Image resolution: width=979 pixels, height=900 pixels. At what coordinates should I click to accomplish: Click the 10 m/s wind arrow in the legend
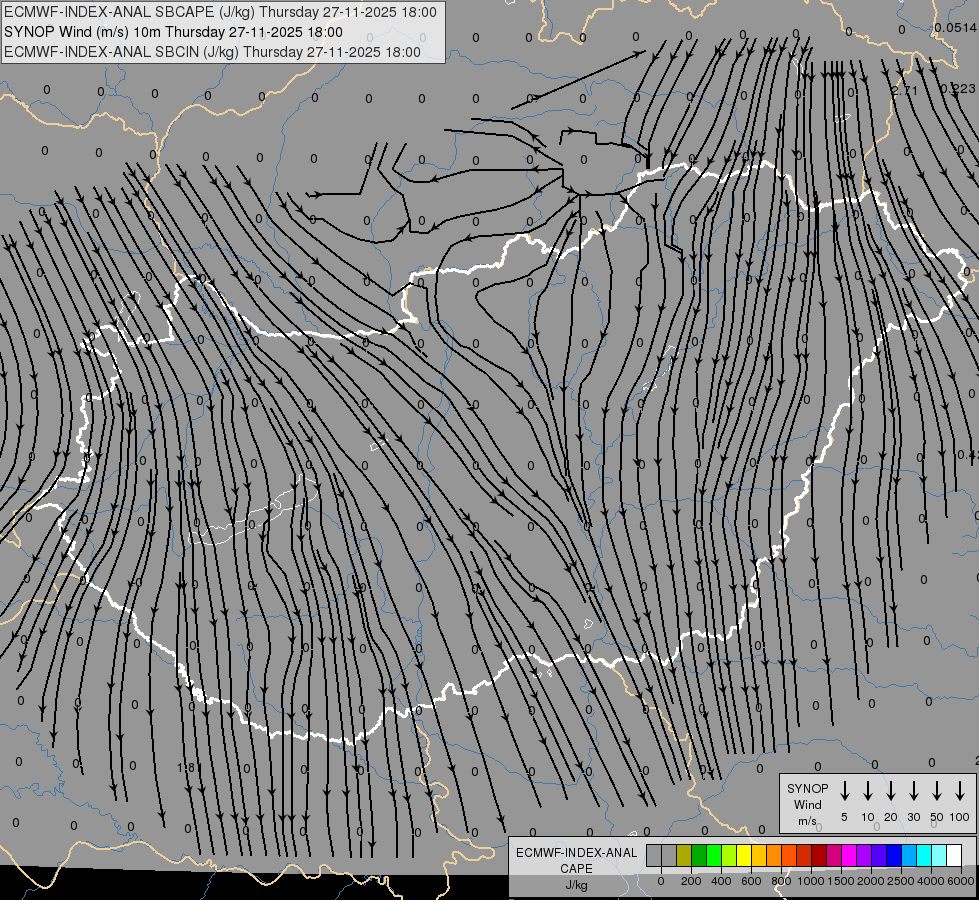click(x=867, y=790)
